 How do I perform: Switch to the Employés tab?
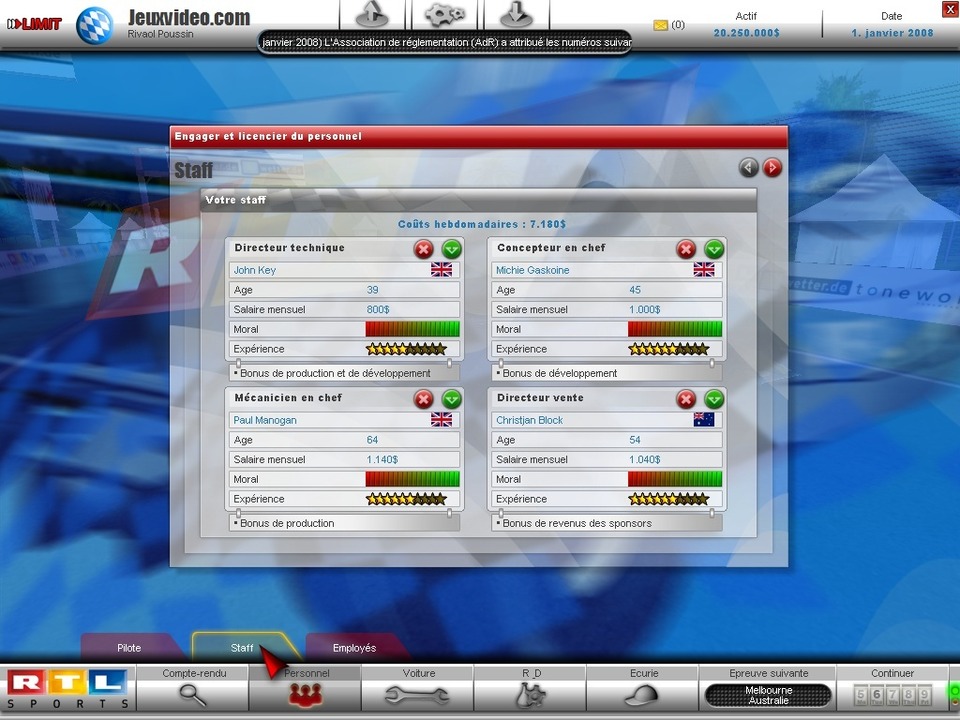click(354, 648)
